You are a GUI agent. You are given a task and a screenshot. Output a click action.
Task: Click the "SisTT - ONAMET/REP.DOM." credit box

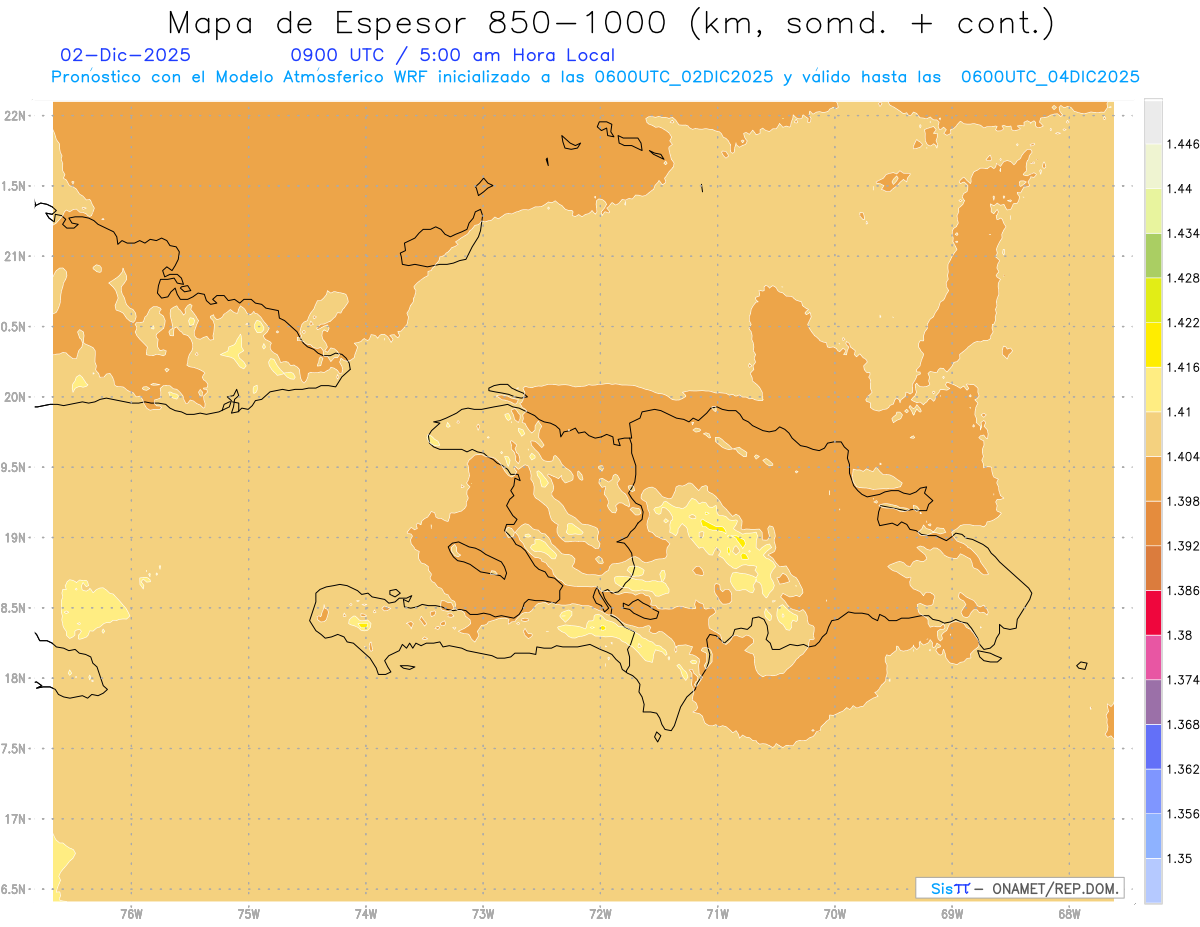[x=1019, y=888]
